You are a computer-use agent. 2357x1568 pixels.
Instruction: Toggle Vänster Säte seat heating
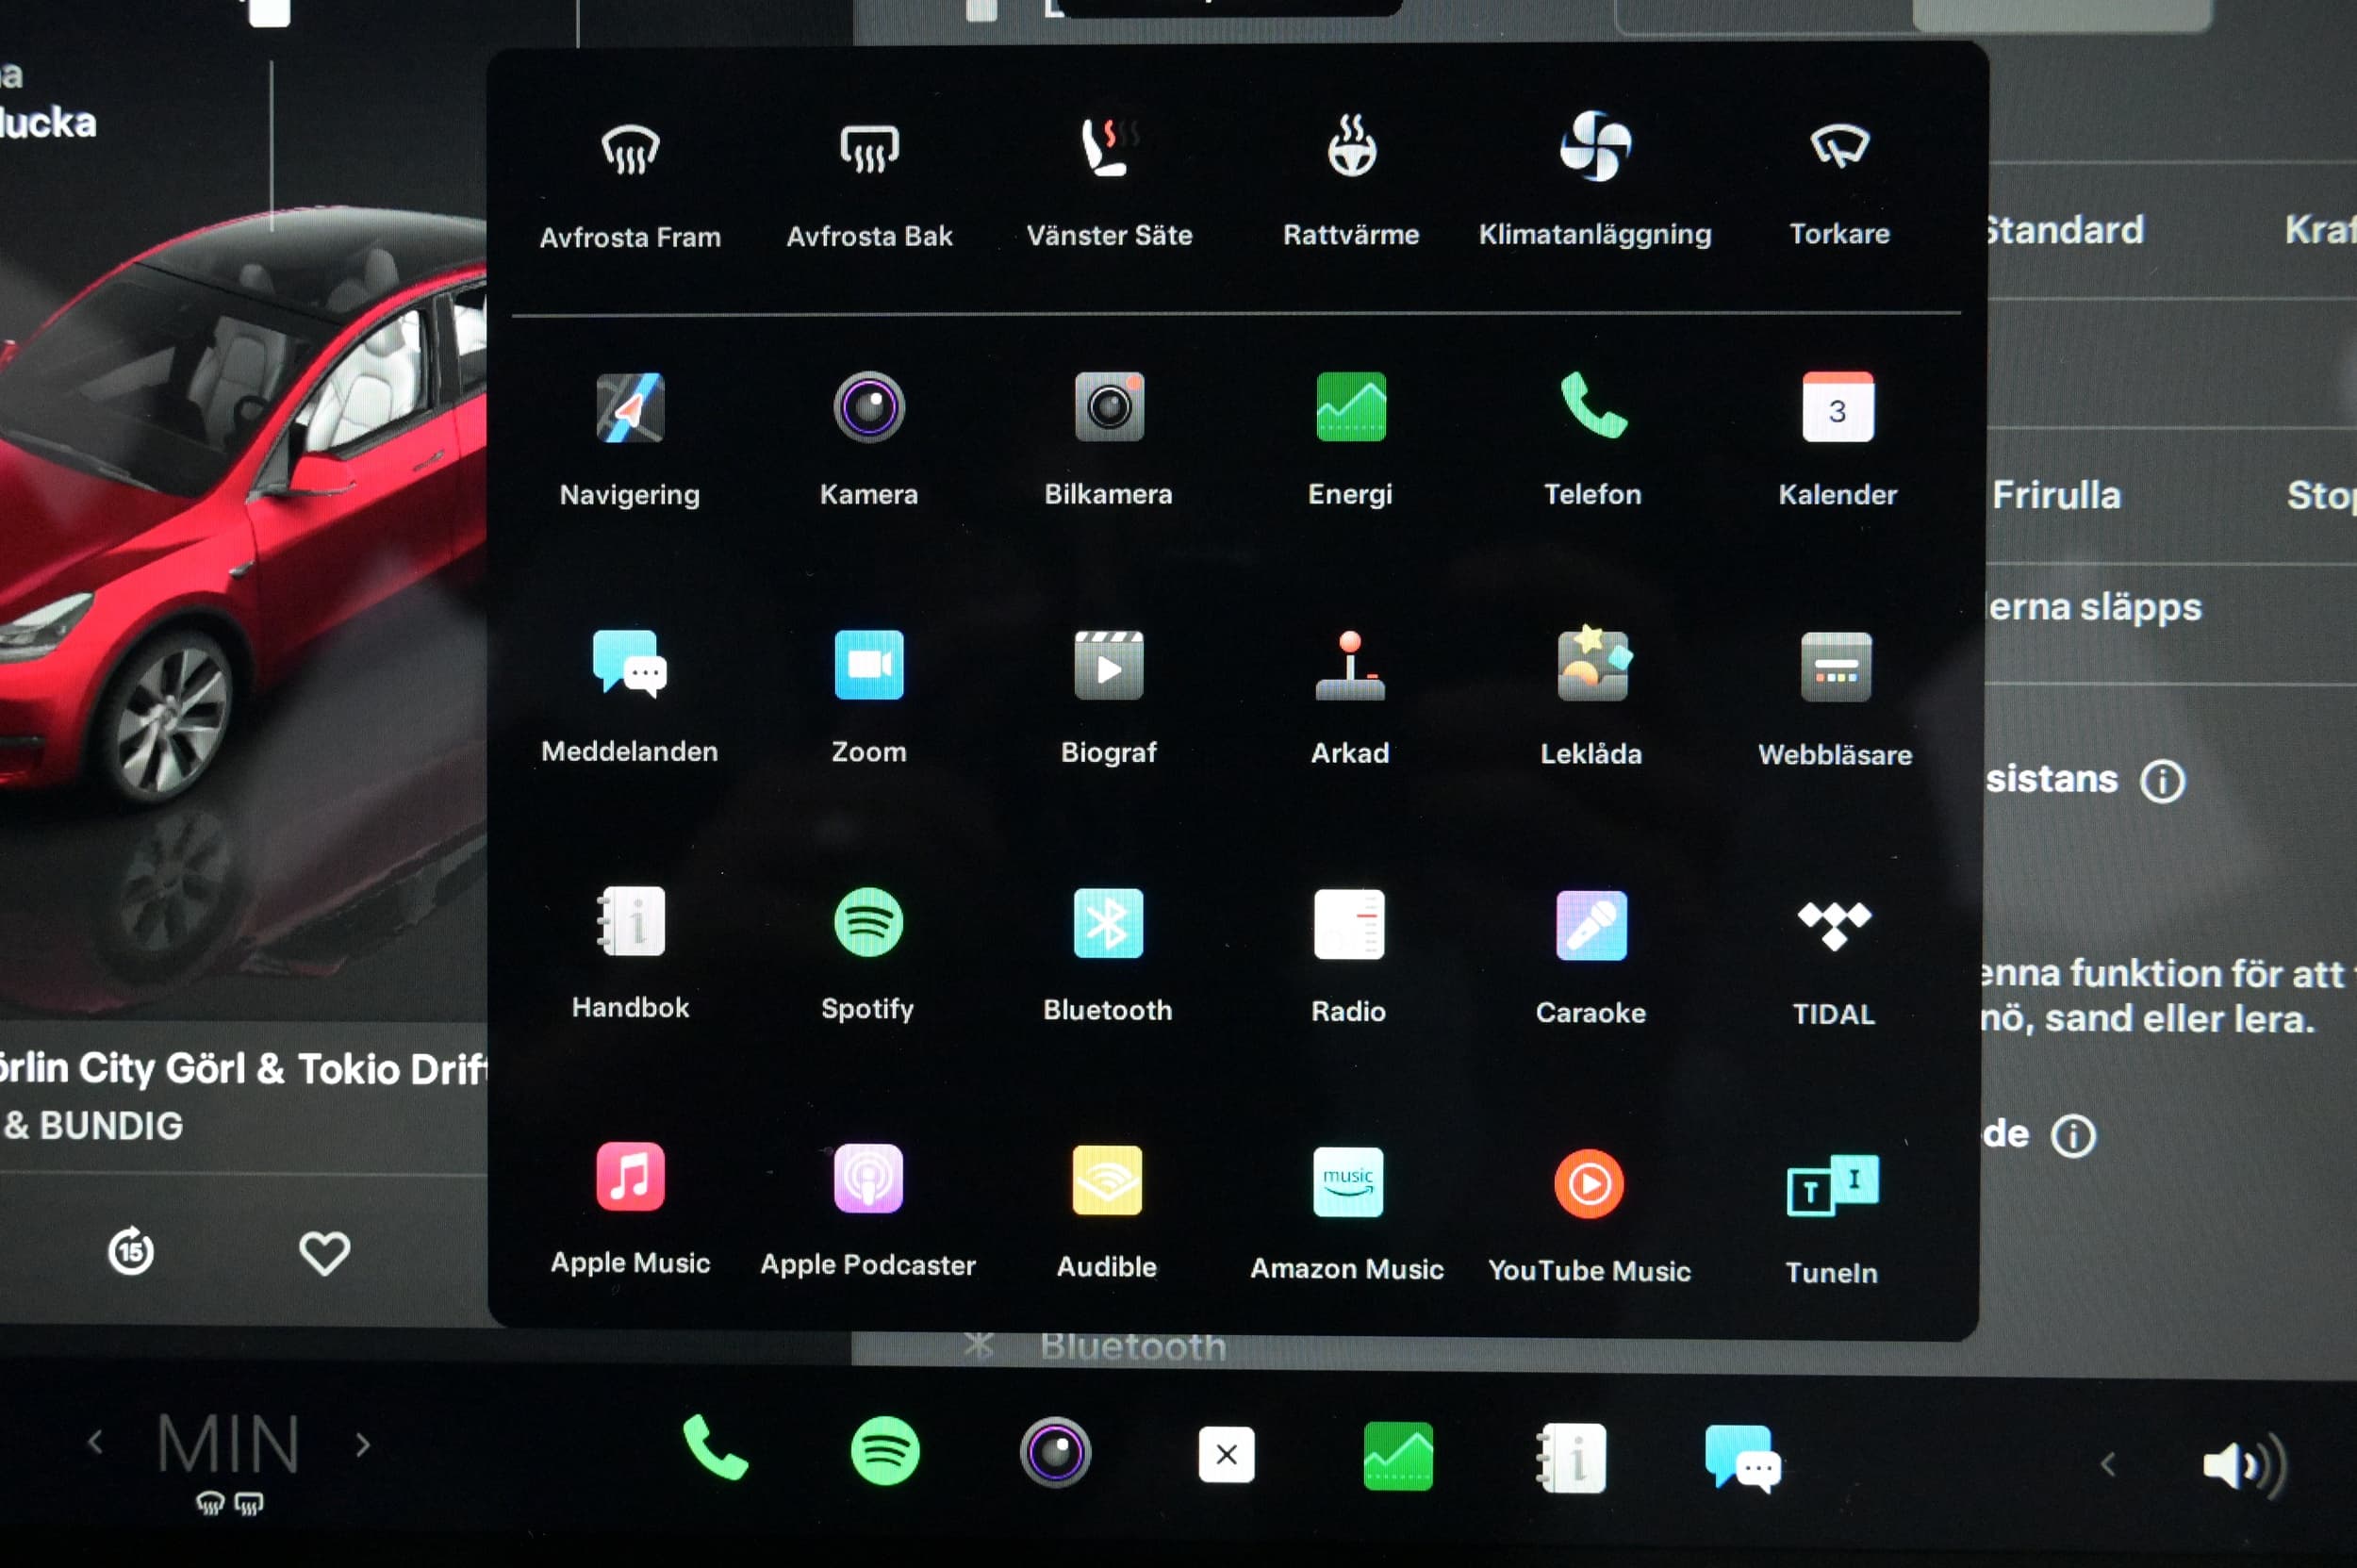tap(1109, 183)
